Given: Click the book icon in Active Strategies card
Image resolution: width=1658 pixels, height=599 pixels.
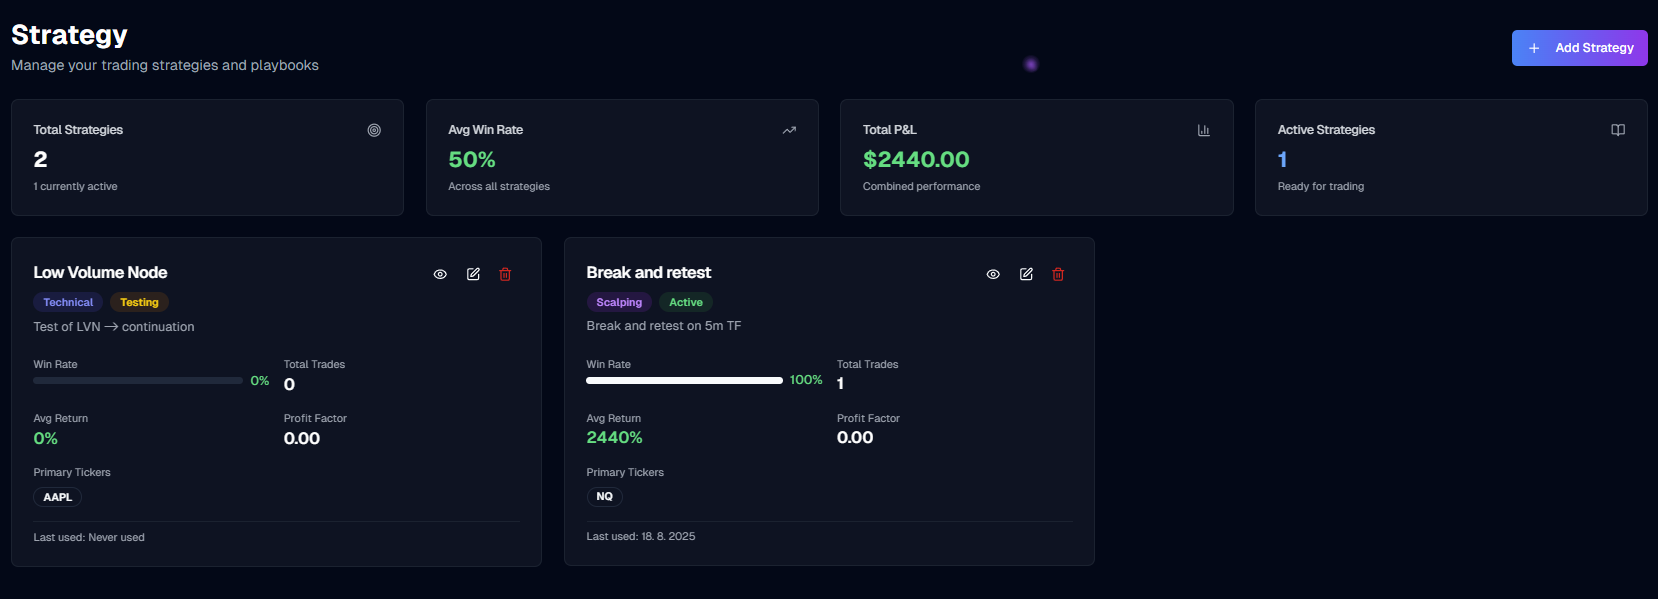Looking at the screenshot, I should click(1618, 130).
